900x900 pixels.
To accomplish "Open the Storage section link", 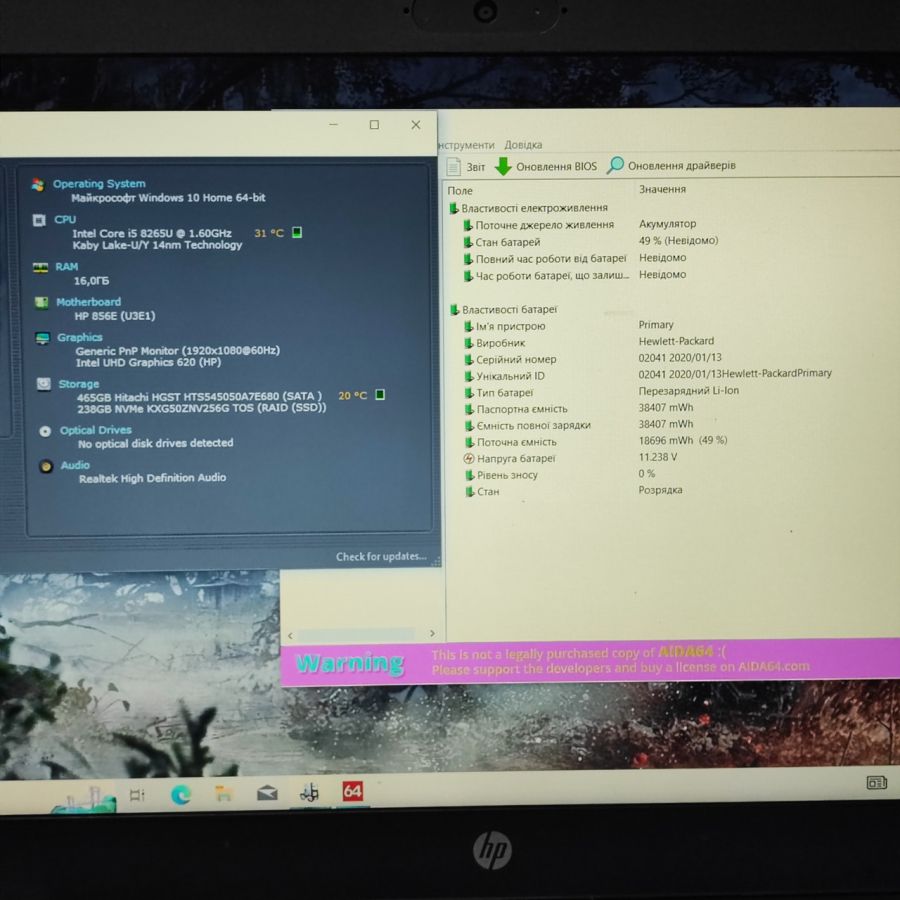I will (79, 384).
